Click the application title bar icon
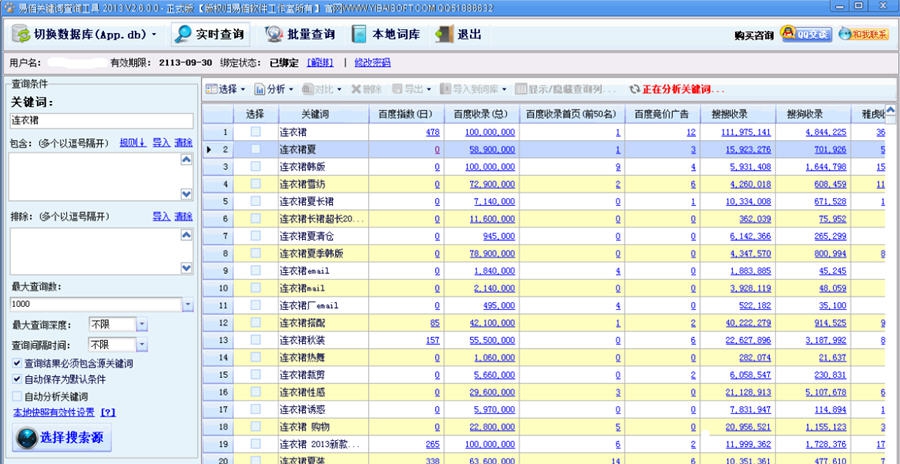The image size is (900, 464). [8, 6]
